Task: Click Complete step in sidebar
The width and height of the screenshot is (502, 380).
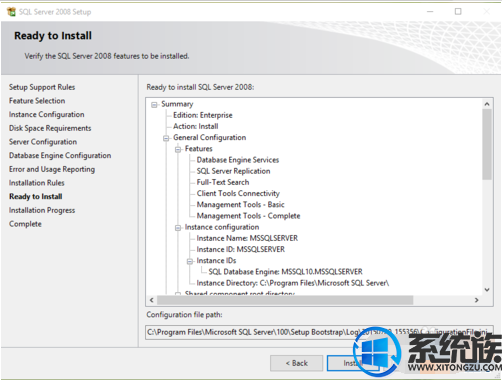Action: click(x=25, y=224)
